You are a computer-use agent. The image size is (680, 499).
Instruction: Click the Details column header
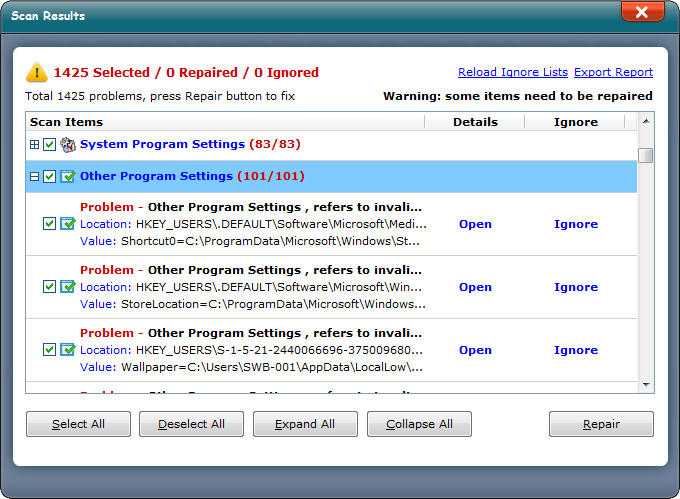pyautogui.click(x=475, y=122)
